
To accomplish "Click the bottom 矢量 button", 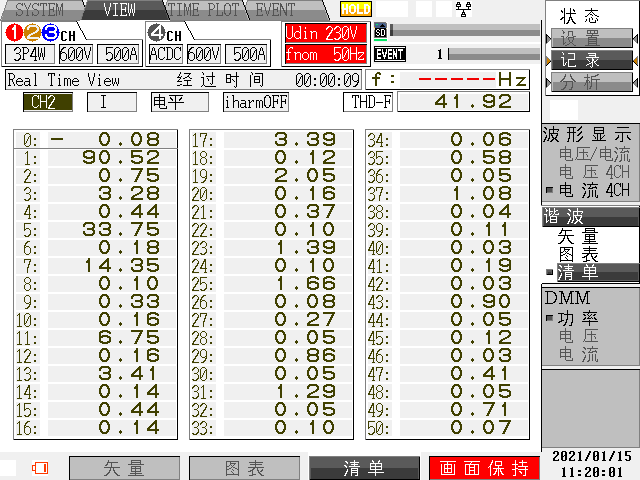I will pos(124,468).
